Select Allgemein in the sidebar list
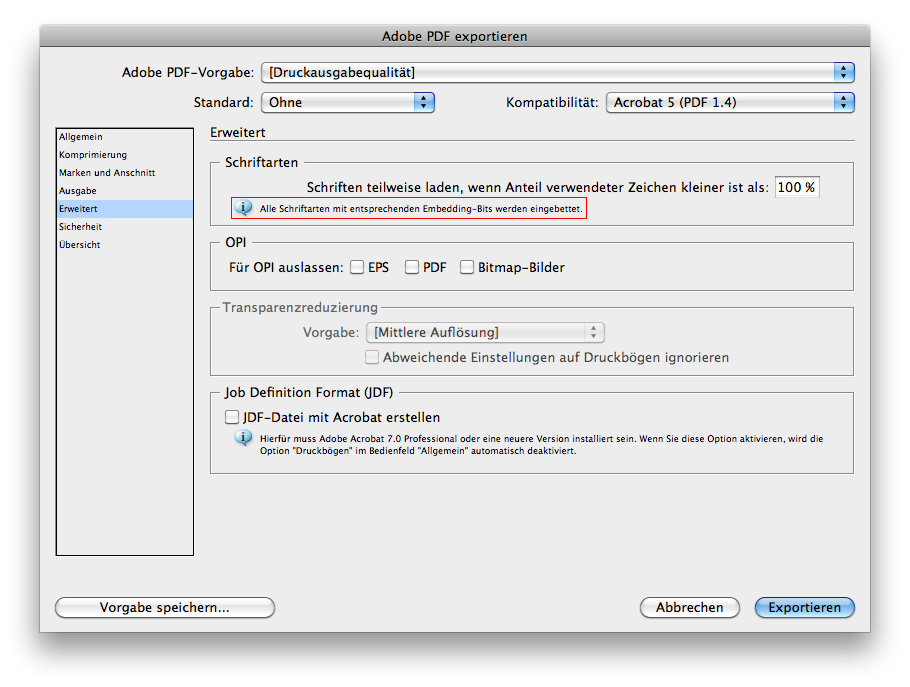 [x=81, y=137]
